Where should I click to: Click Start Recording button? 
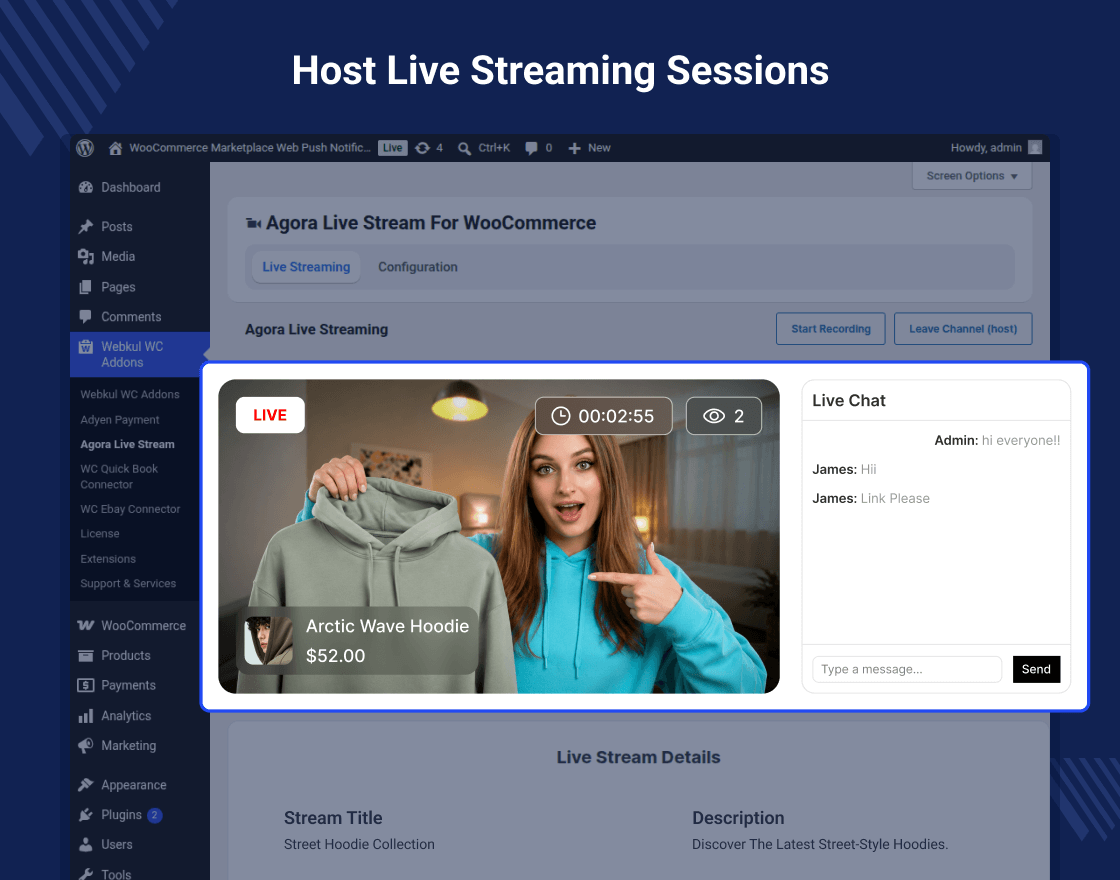[831, 329]
